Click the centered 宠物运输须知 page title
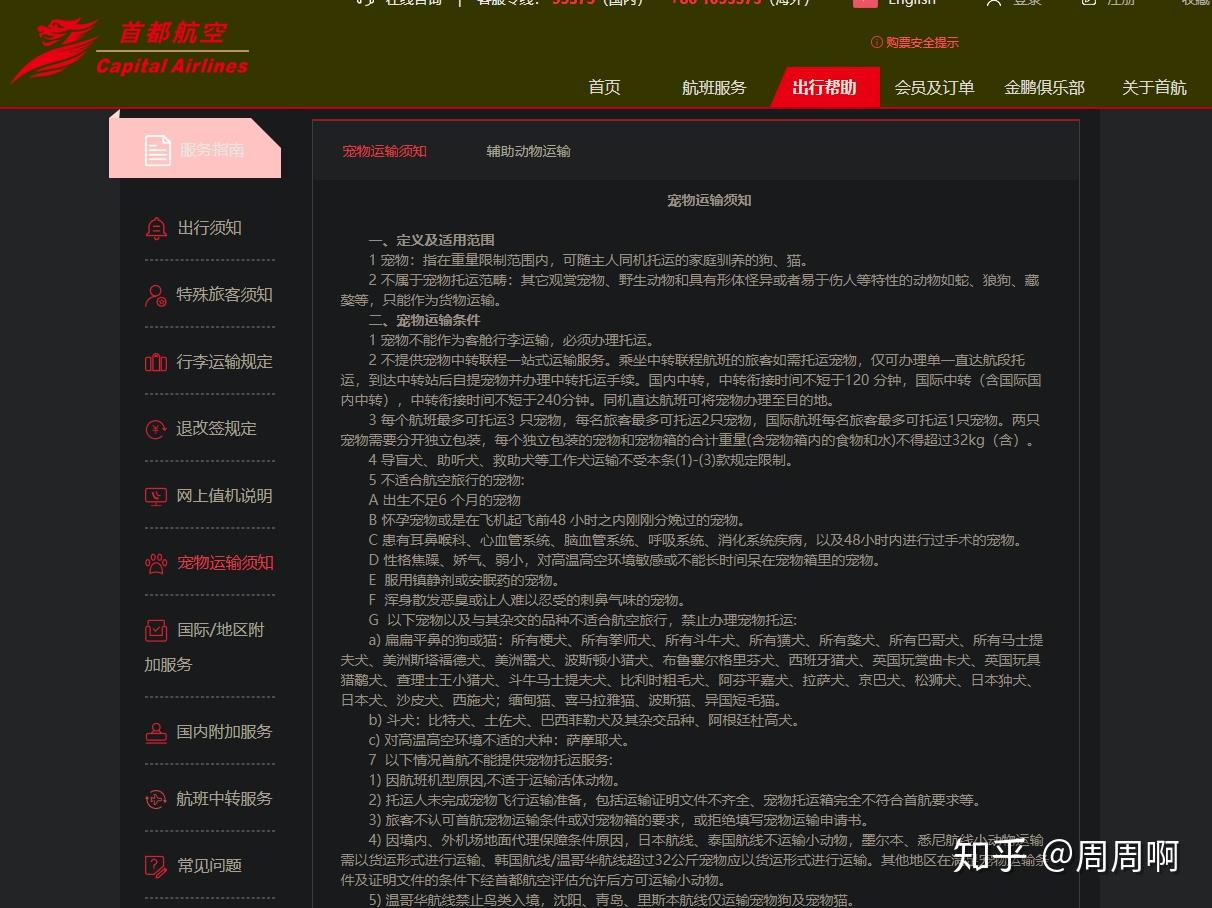Screen dimensions: 1212x908 click(x=709, y=200)
